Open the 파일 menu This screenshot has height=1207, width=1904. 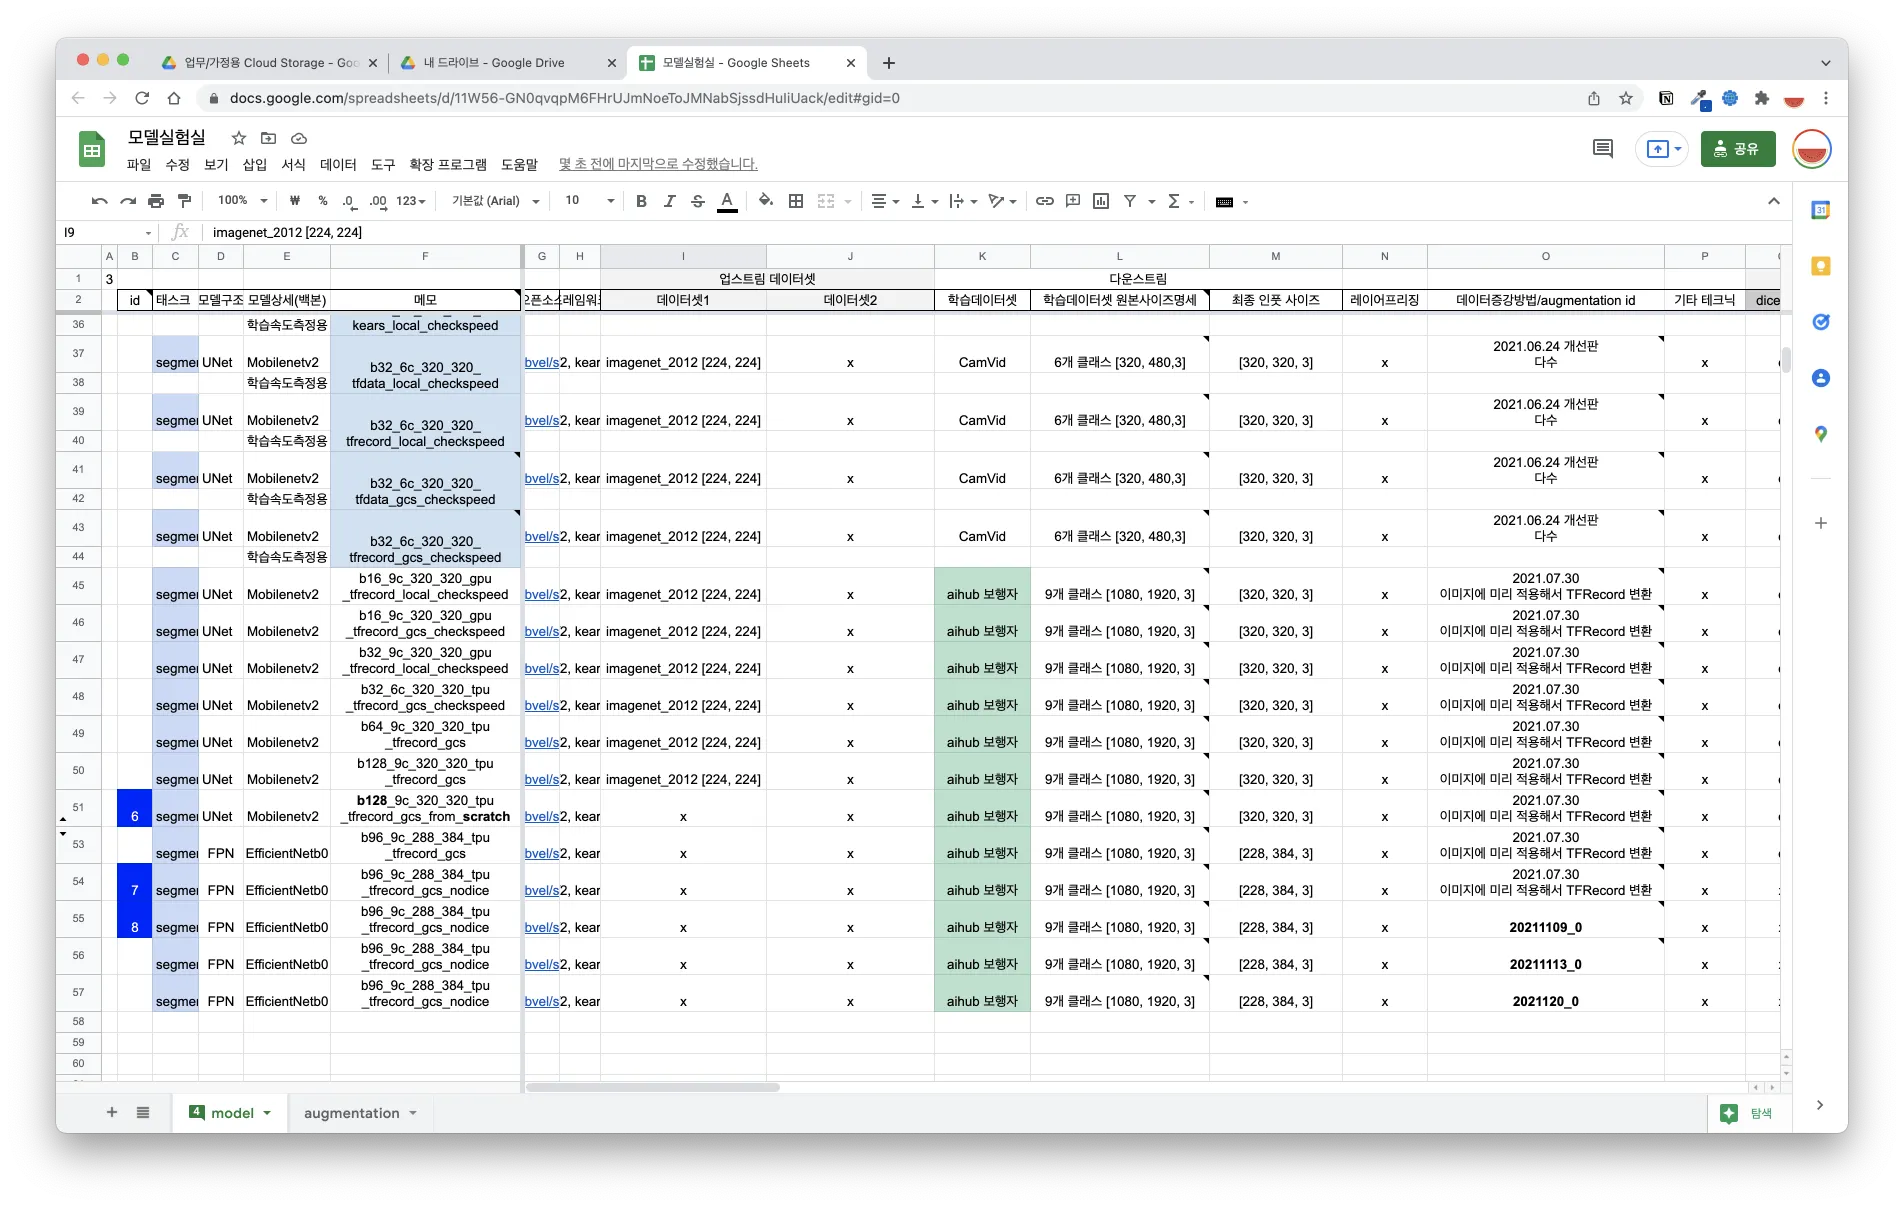[x=138, y=164]
